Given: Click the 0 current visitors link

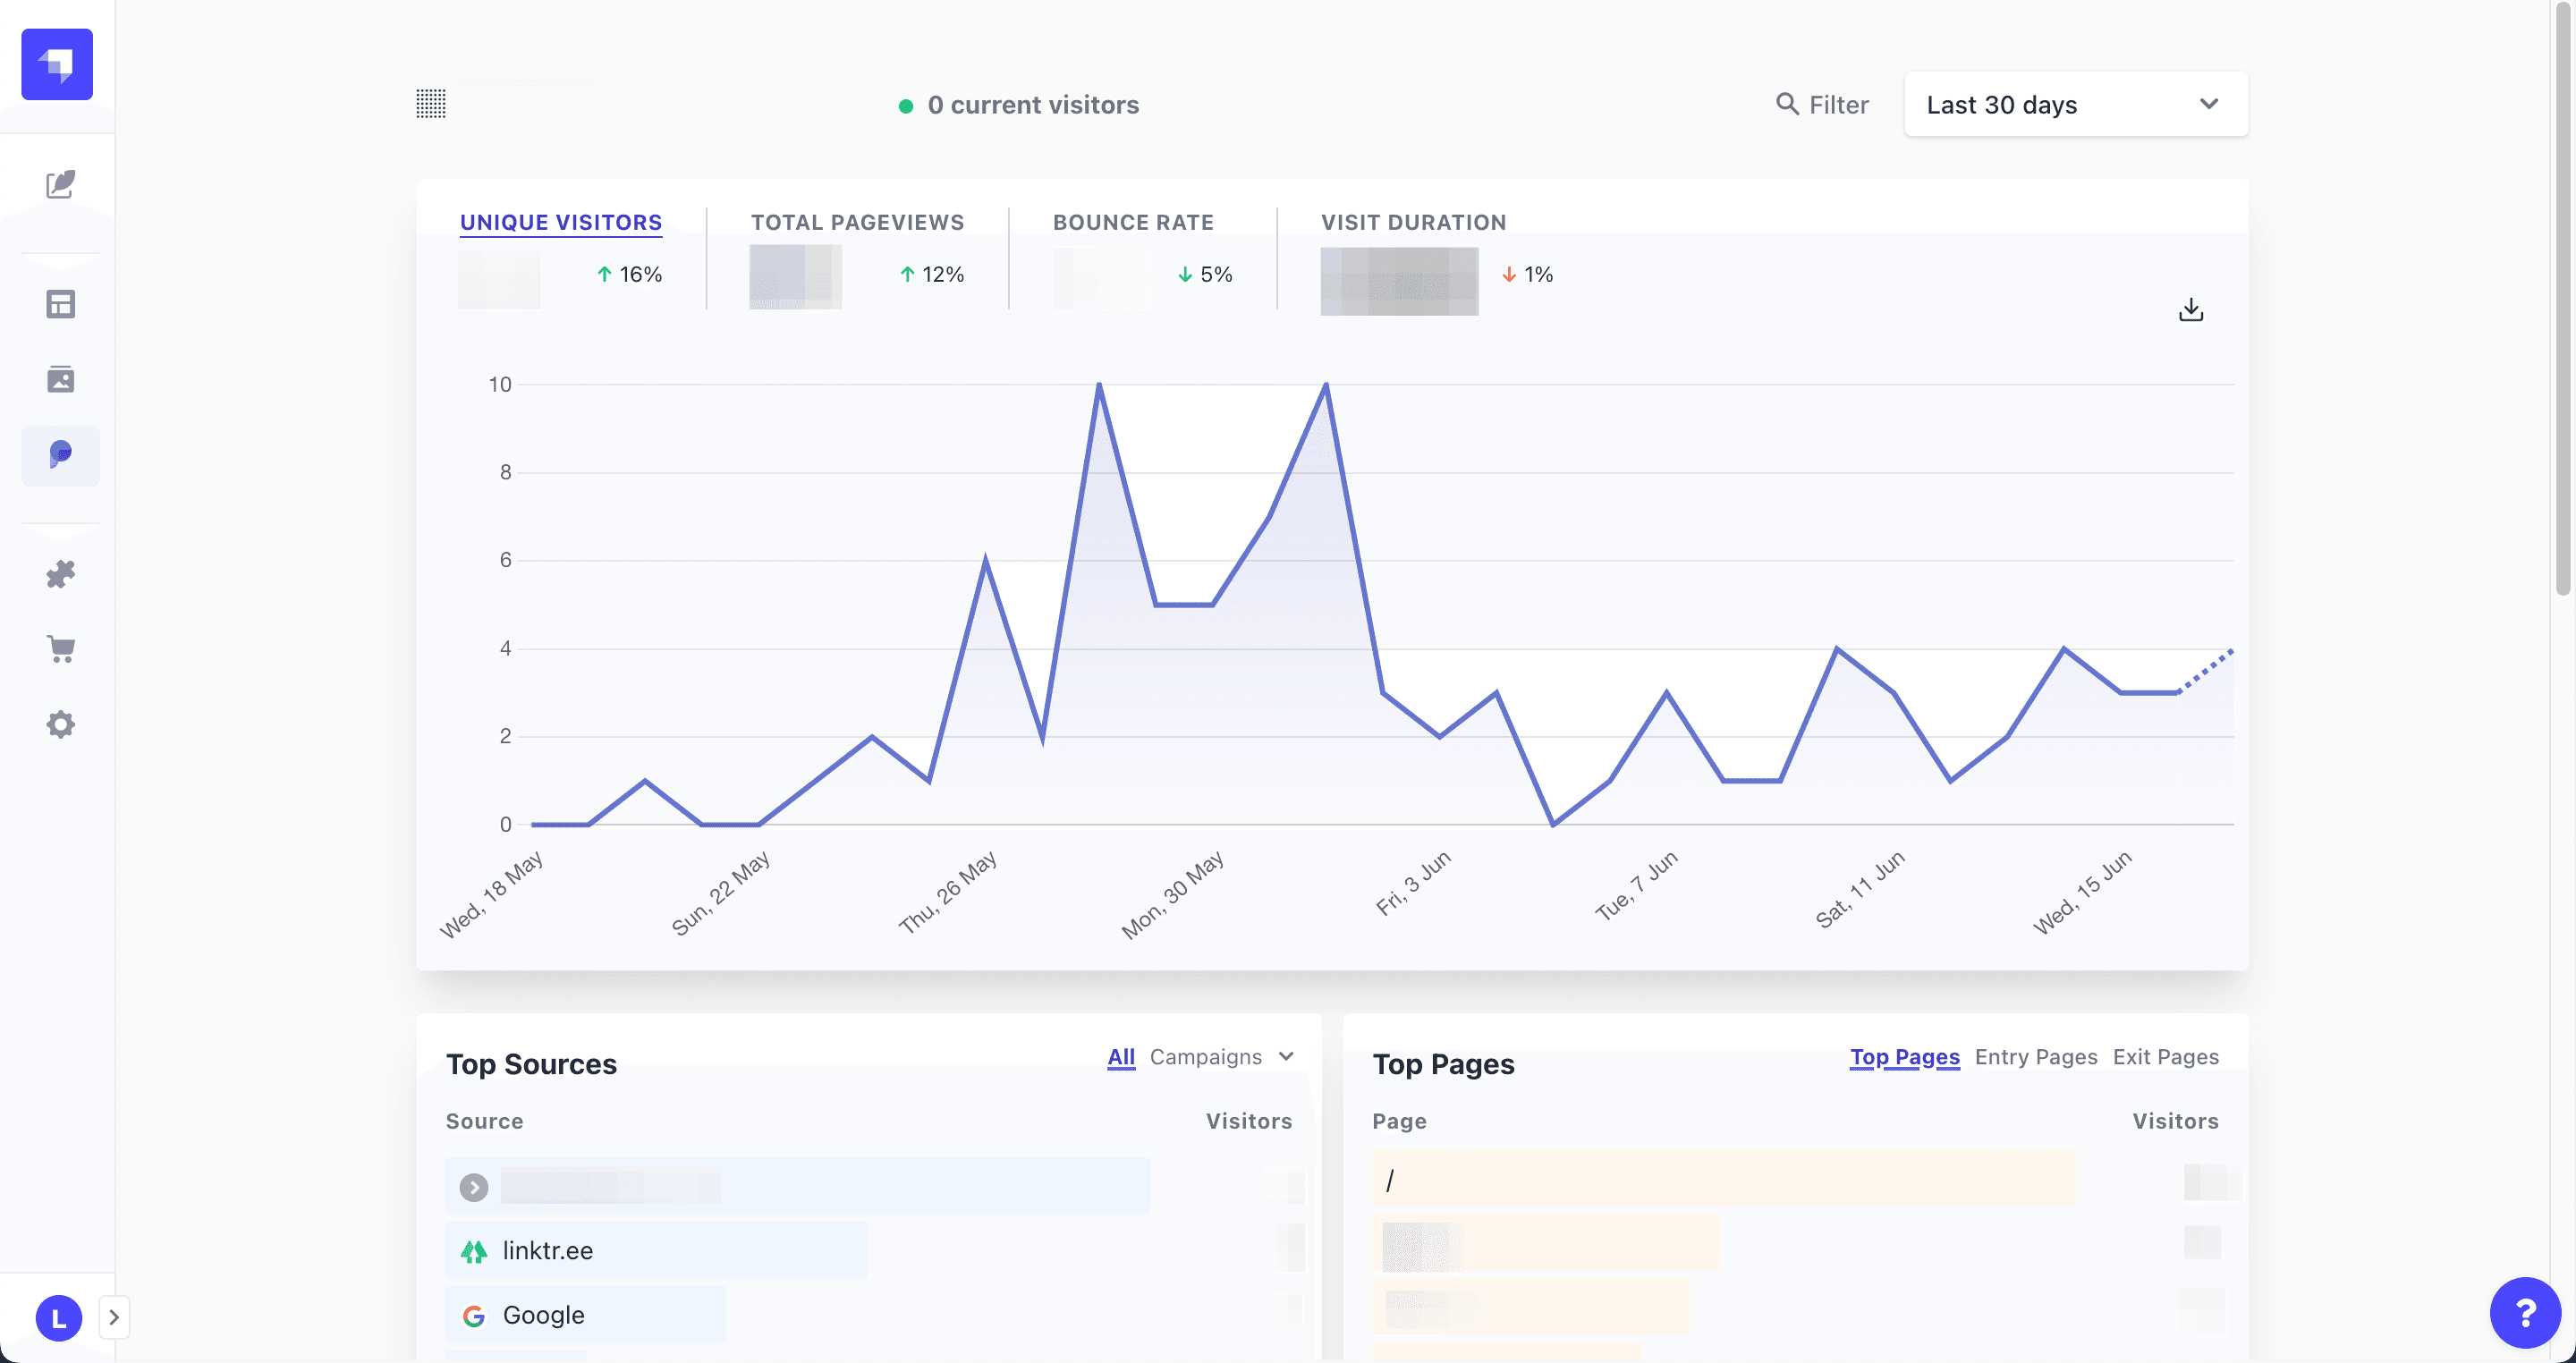Looking at the screenshot, I should (1033, 105).
